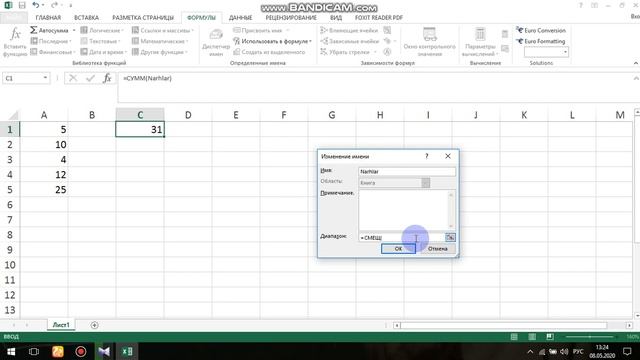Click the Task View taskbar icon

(34, 351)
